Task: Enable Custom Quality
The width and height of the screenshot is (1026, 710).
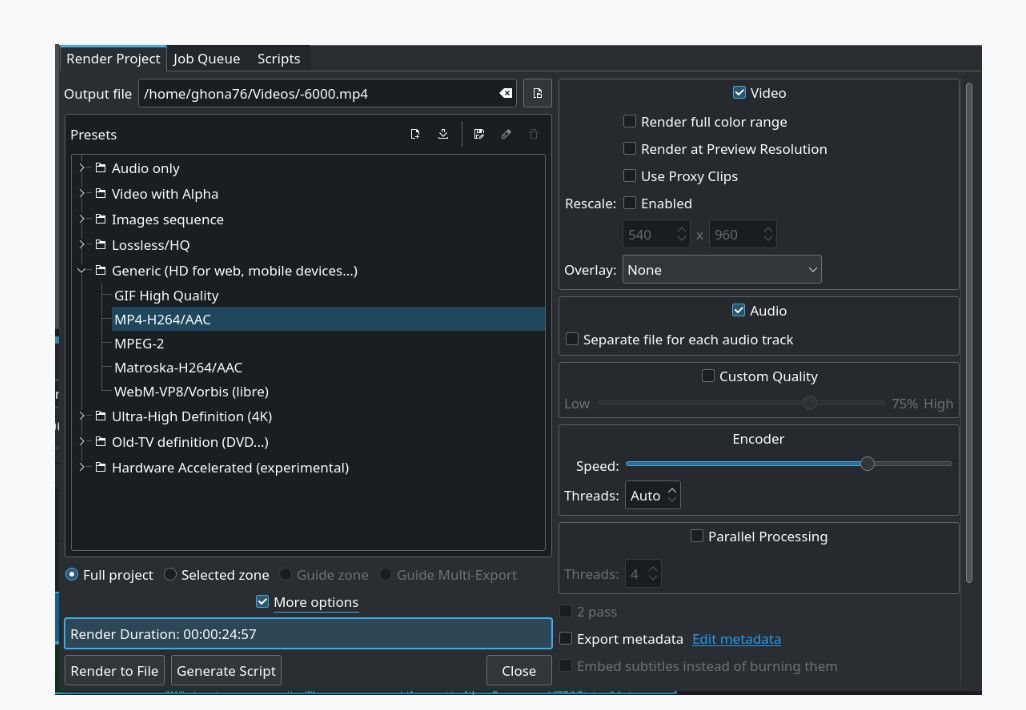Action: [708, 376]
